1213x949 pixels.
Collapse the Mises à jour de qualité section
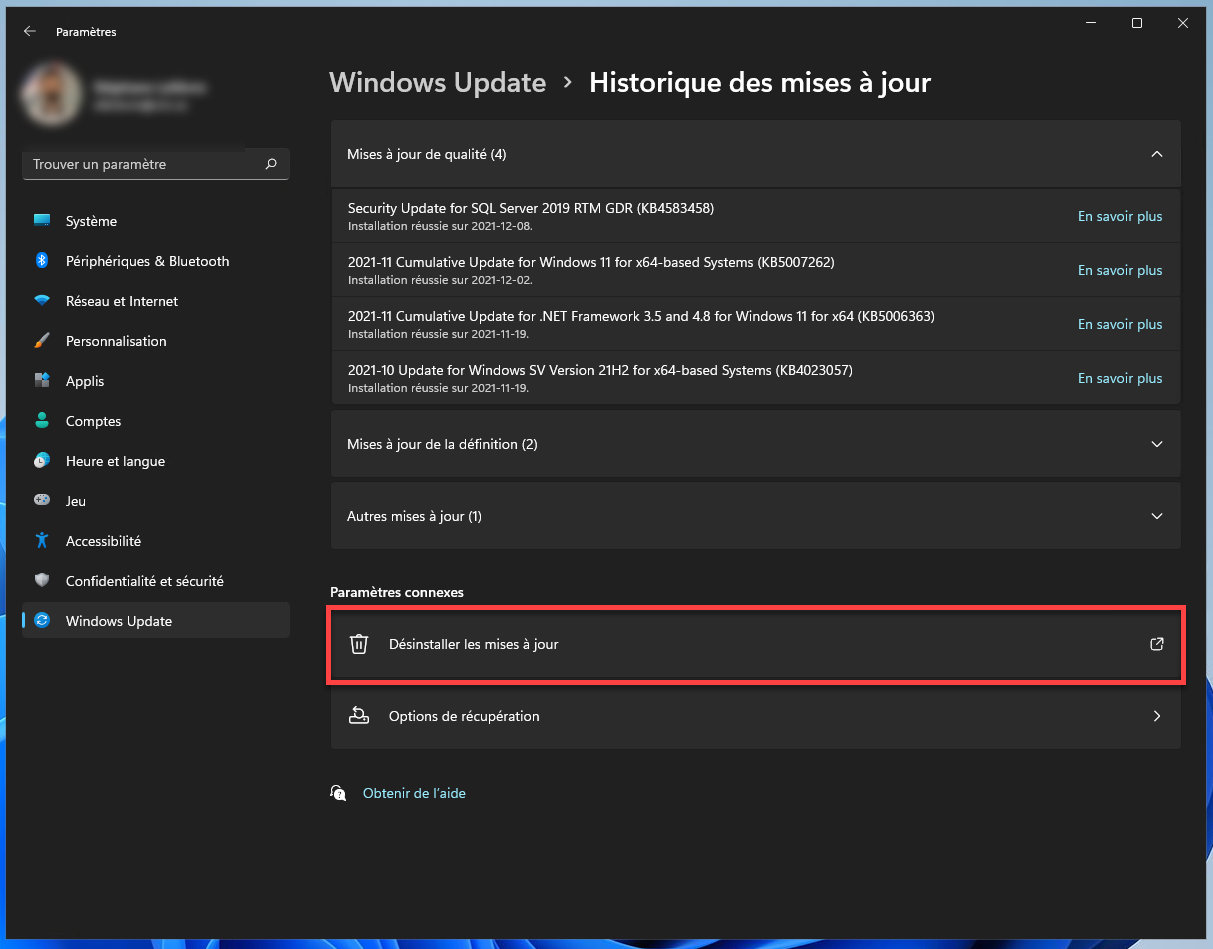[1157, 154]
